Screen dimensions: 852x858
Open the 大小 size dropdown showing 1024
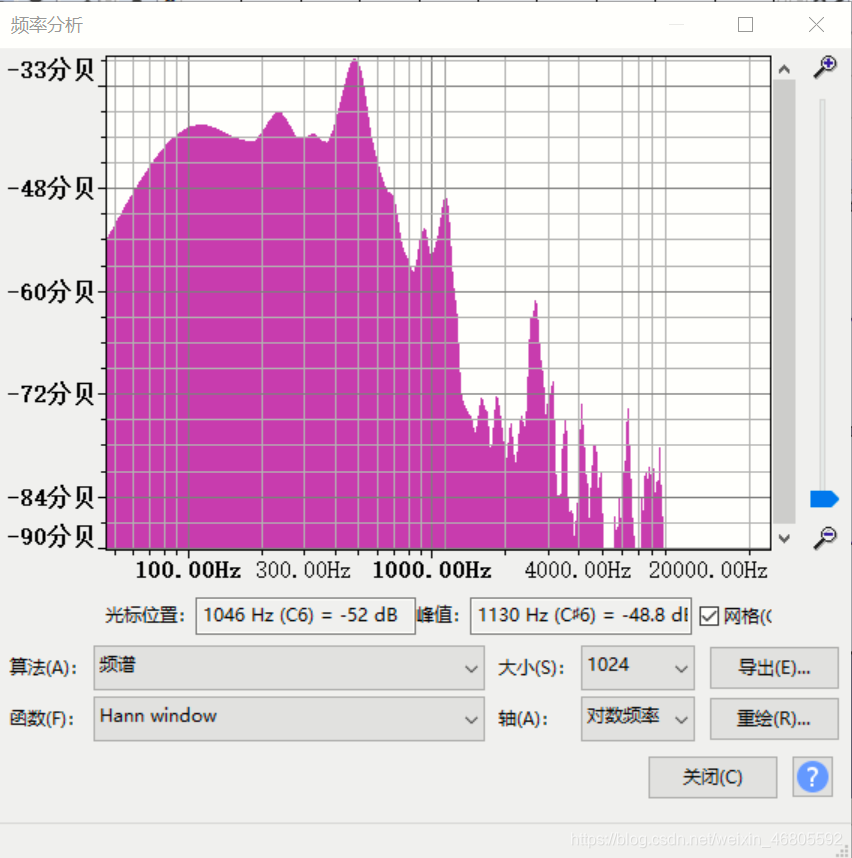tap(637, 668)
